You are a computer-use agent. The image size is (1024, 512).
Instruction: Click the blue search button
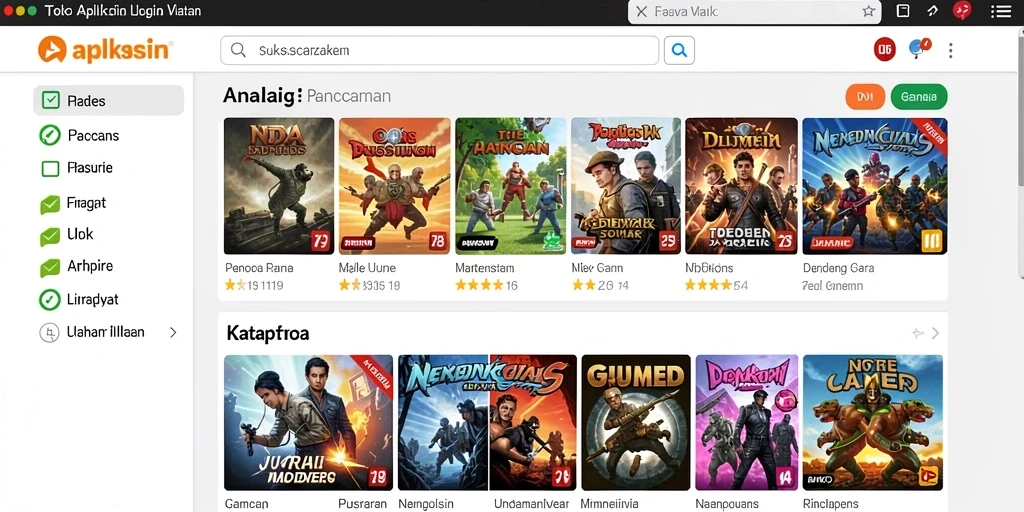click(679, 50)
